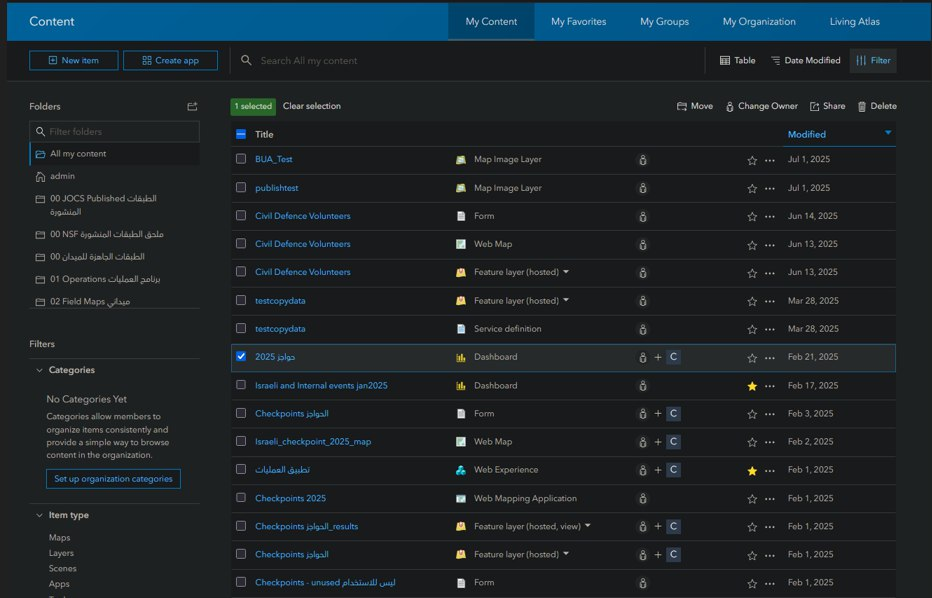Click the Create app button

[x=170, y=61]
